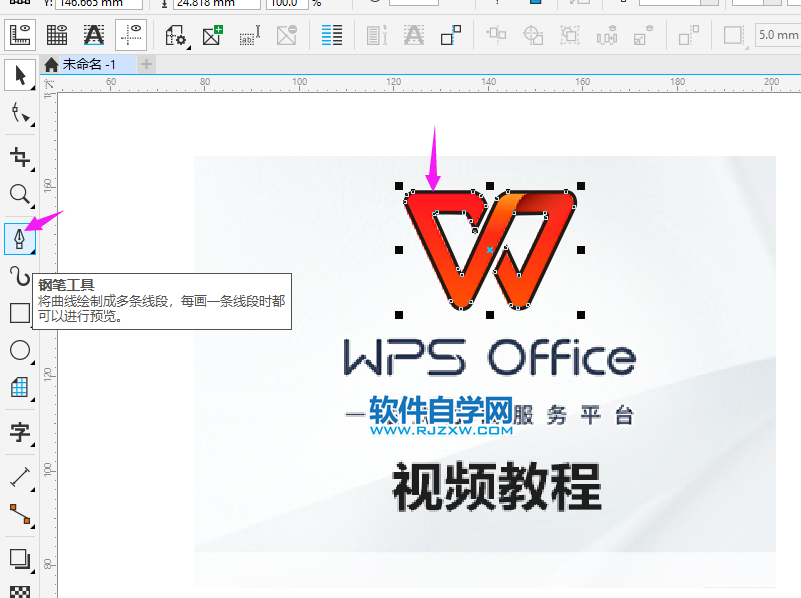Toggle rulers visibility
Image resolution: width=801 pixels, height=598 pixels.
tap(20, 35)
